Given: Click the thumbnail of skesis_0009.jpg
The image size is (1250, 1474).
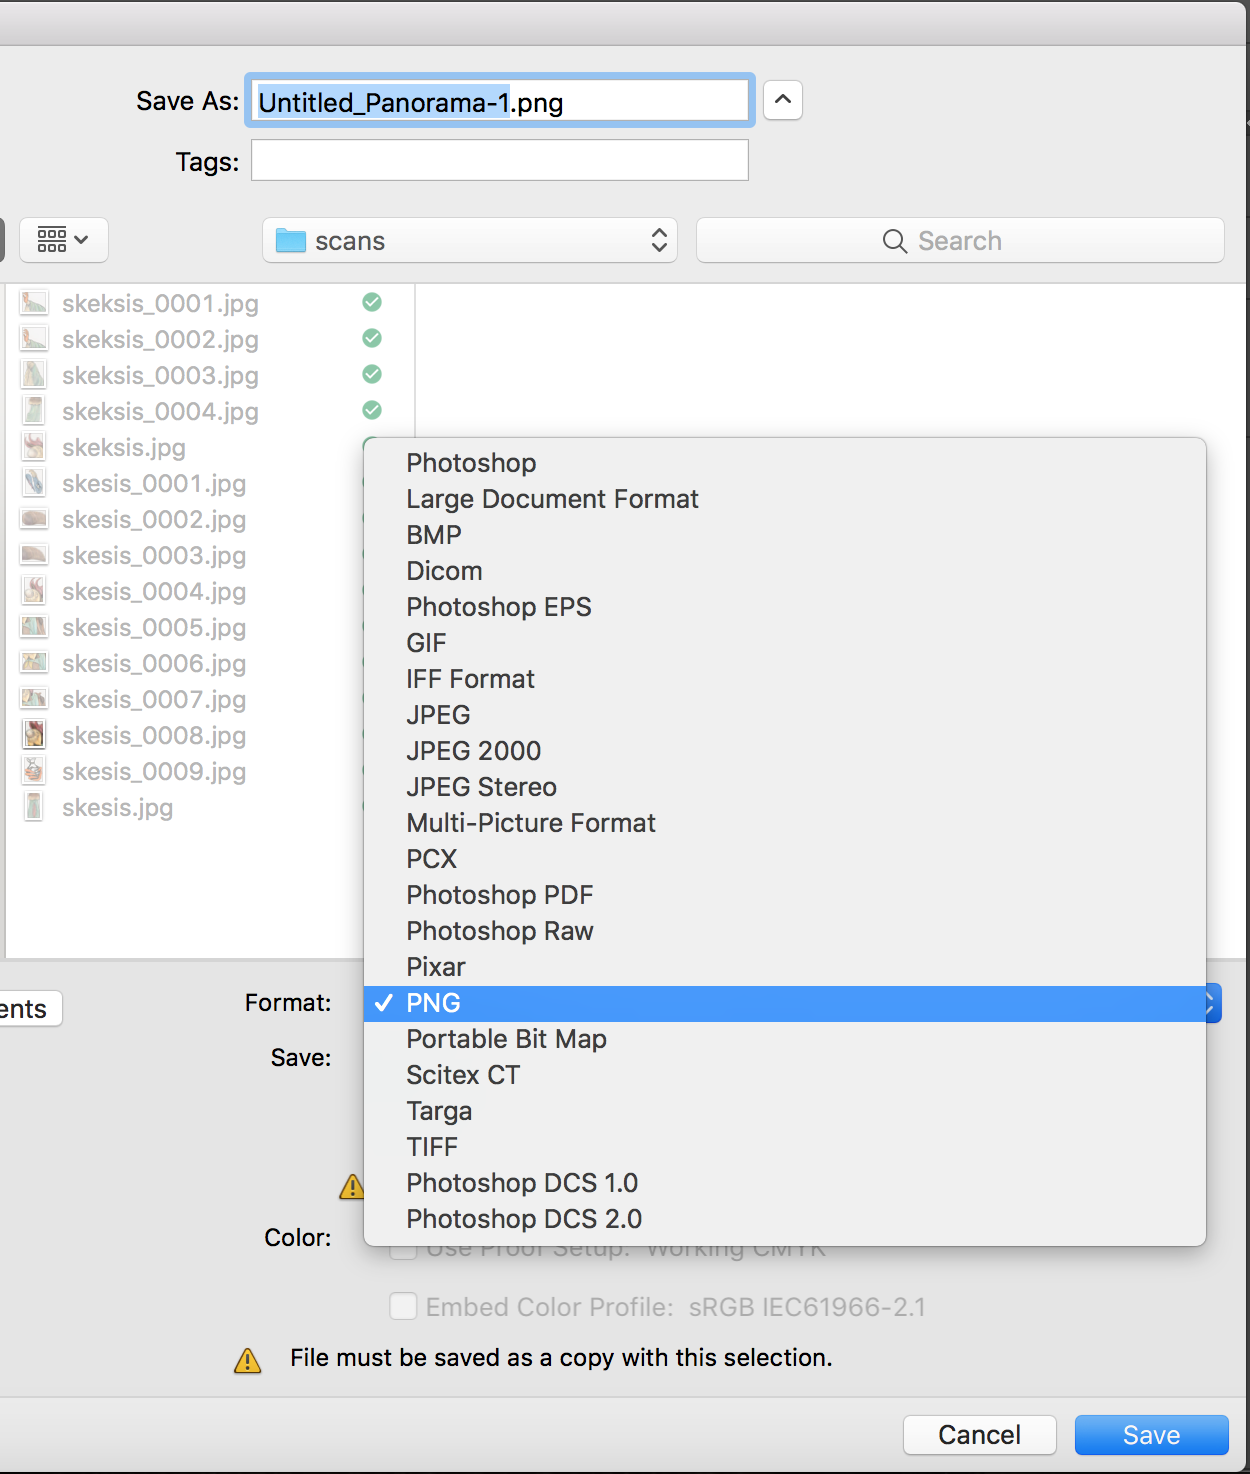Looking at the screenshot, I should click(33, 771).
